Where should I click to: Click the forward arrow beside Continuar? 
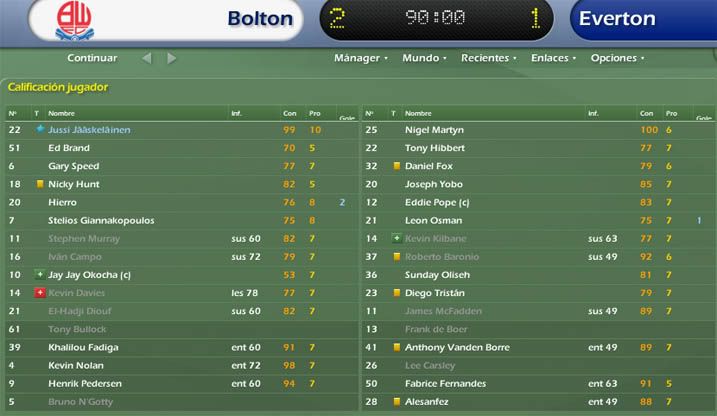click(x=171, y=58)
